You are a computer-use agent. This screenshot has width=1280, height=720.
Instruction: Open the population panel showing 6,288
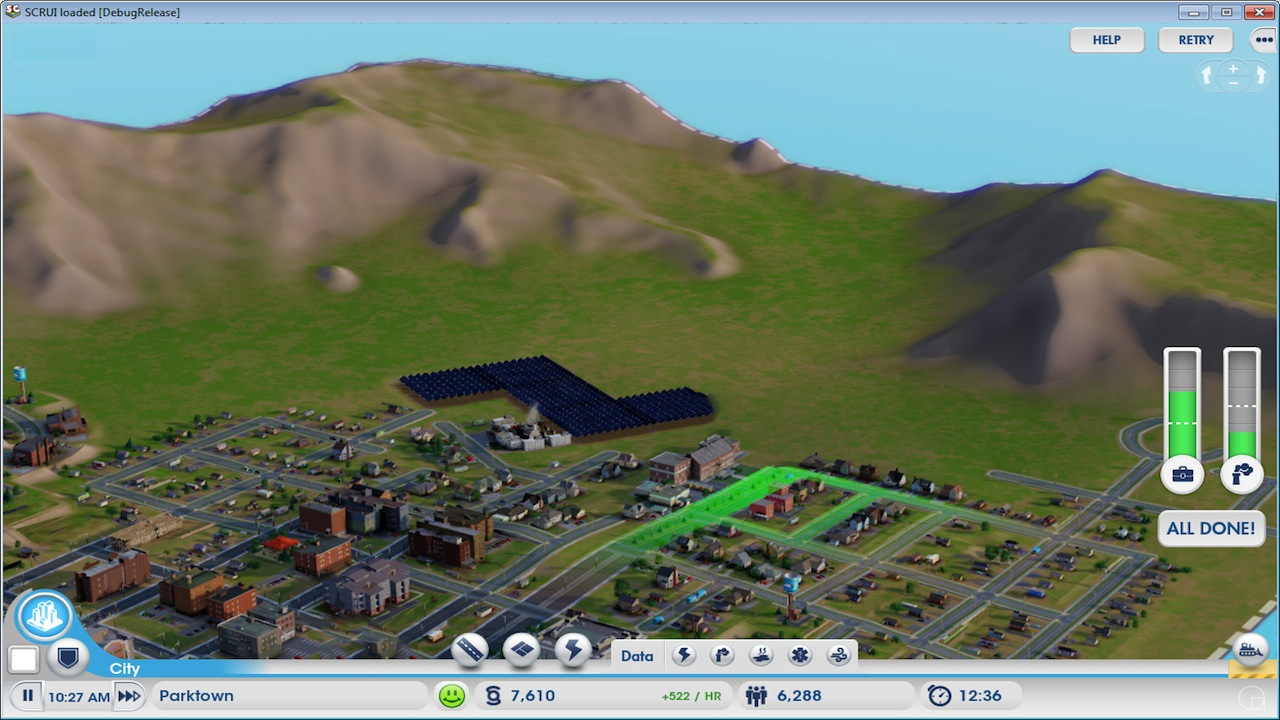coord(826,696)
